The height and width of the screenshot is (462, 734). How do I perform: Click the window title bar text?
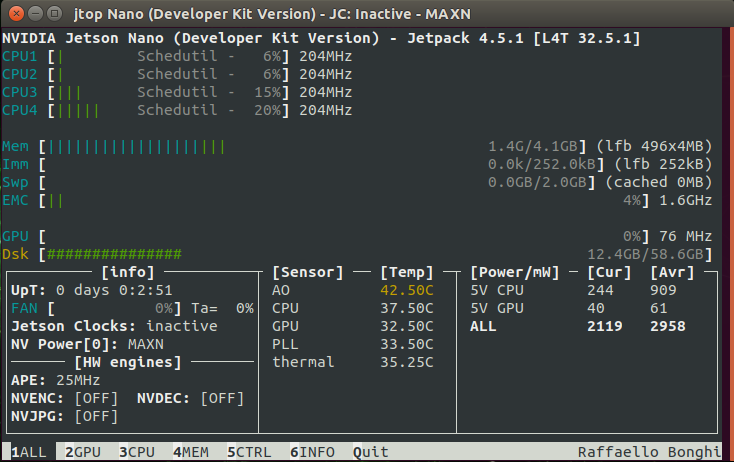[x=272, y=14]
